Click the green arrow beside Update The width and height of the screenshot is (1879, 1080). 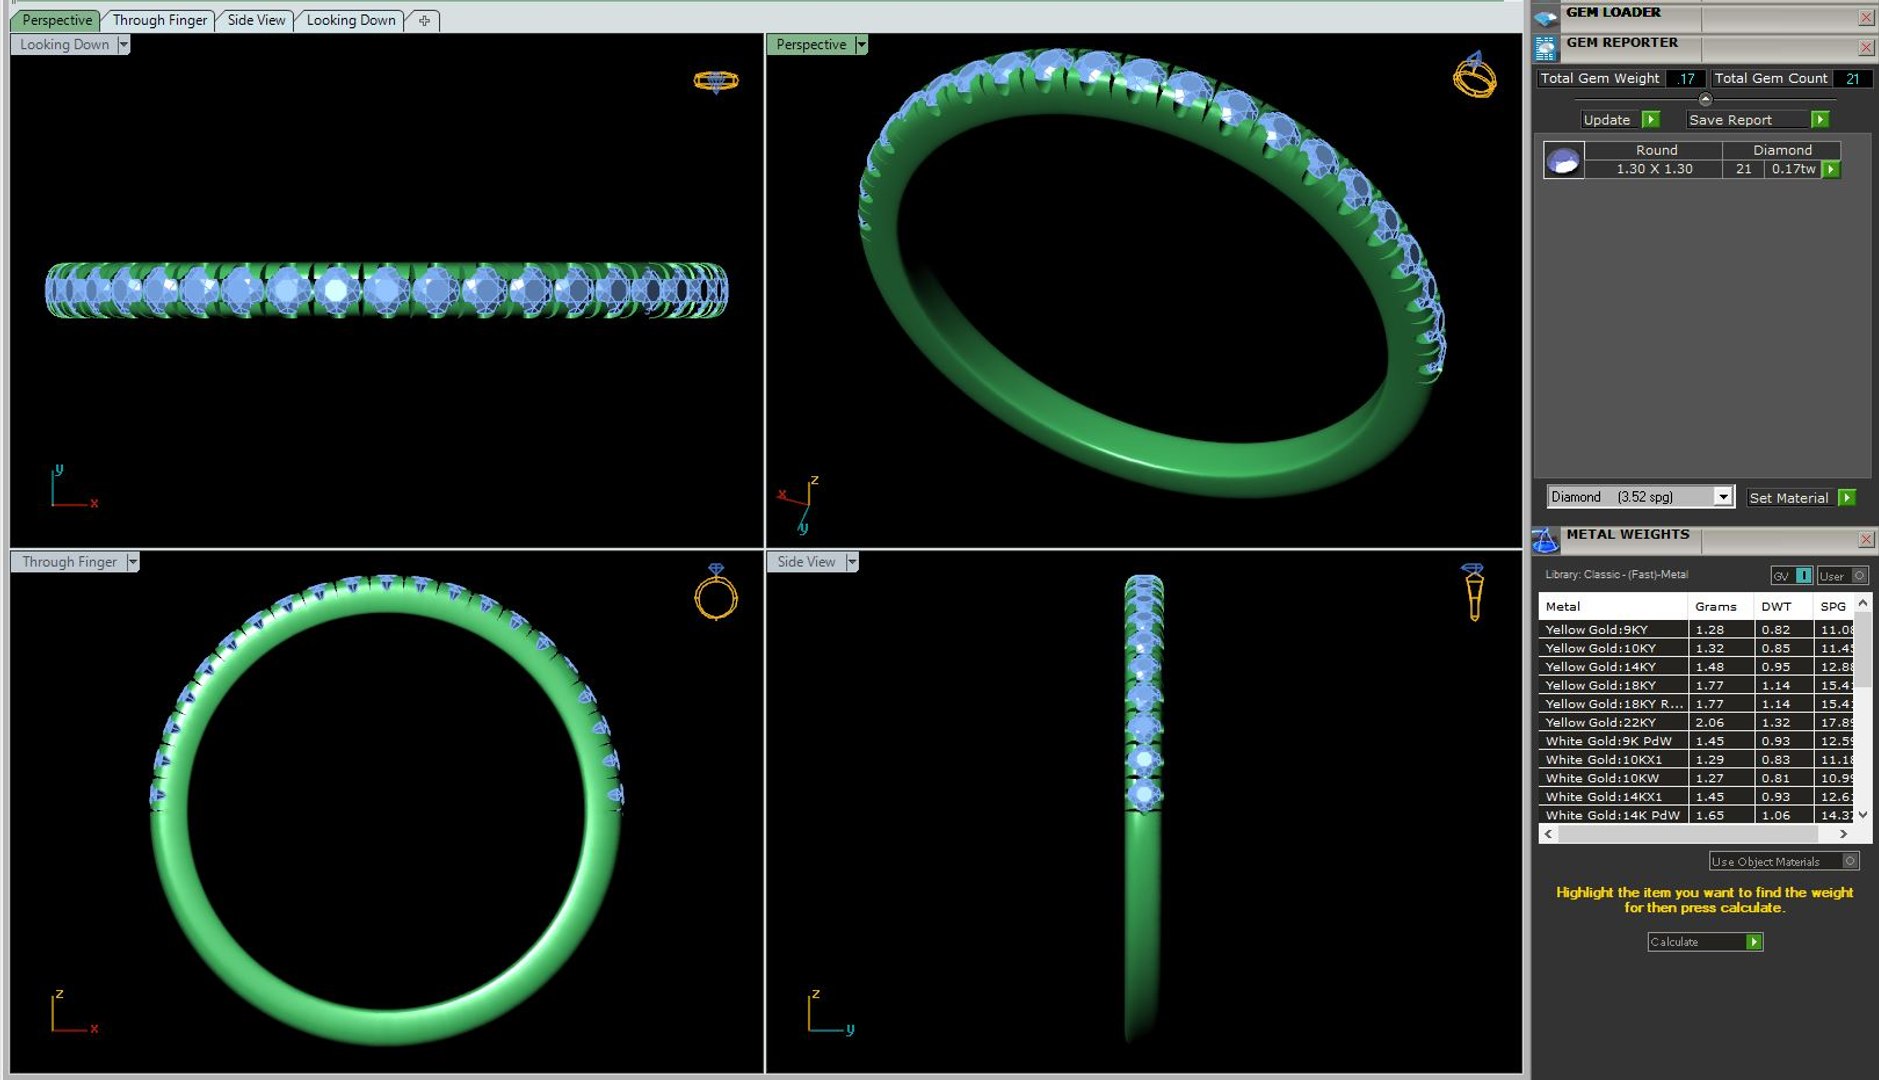(x=1651, y=119)
